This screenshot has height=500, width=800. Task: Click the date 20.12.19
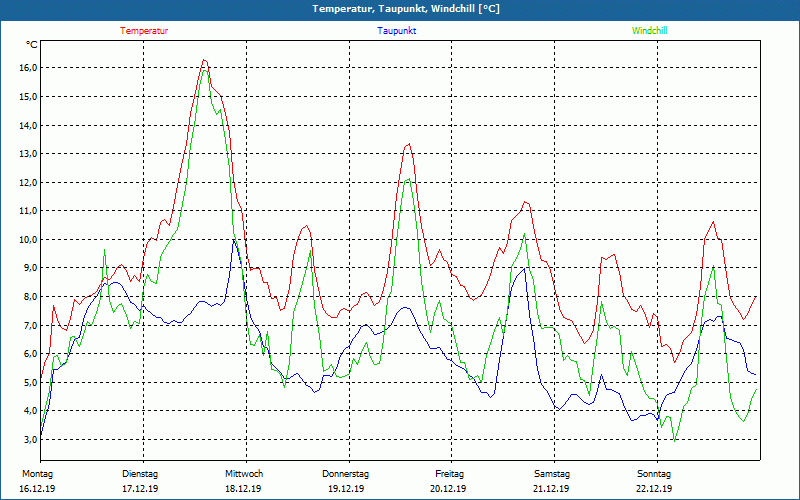tap(448, 489)
